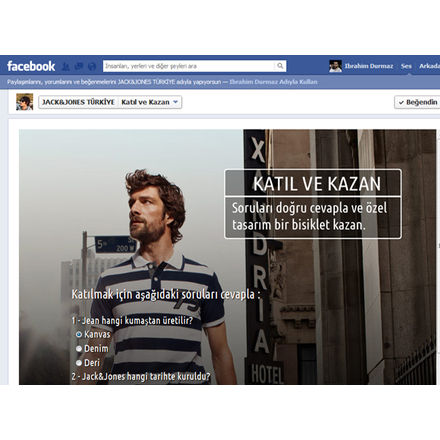Open JACK&JONES TÜRKİYE page thumbnail
440x440 pixels.
pyautogui.click(x=25, y=102)
